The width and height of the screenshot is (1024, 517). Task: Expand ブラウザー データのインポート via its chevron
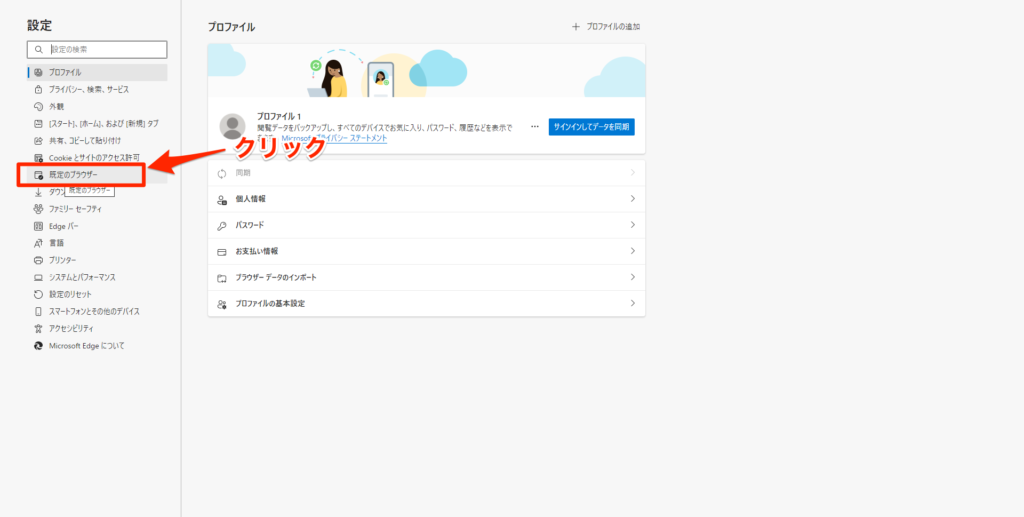[x=632, y=277]
